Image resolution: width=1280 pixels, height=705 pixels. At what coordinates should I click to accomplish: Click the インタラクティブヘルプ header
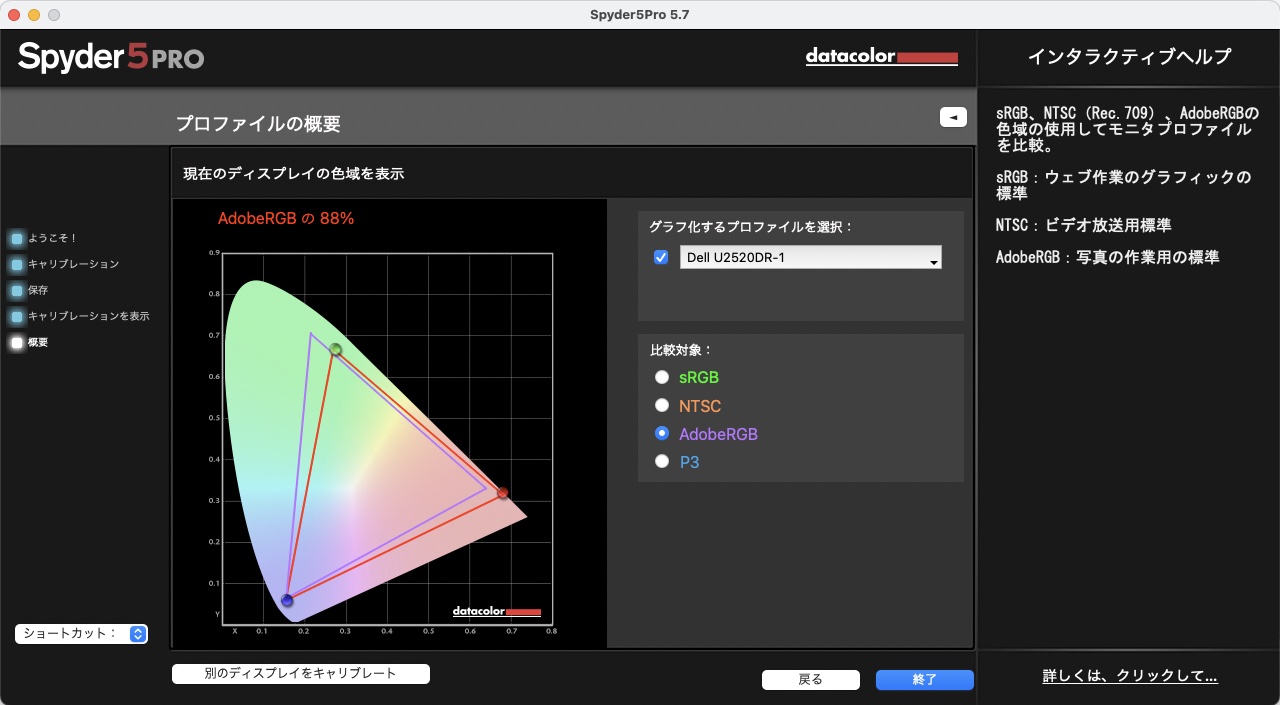pyautogui.click(x=1130, y=56)
